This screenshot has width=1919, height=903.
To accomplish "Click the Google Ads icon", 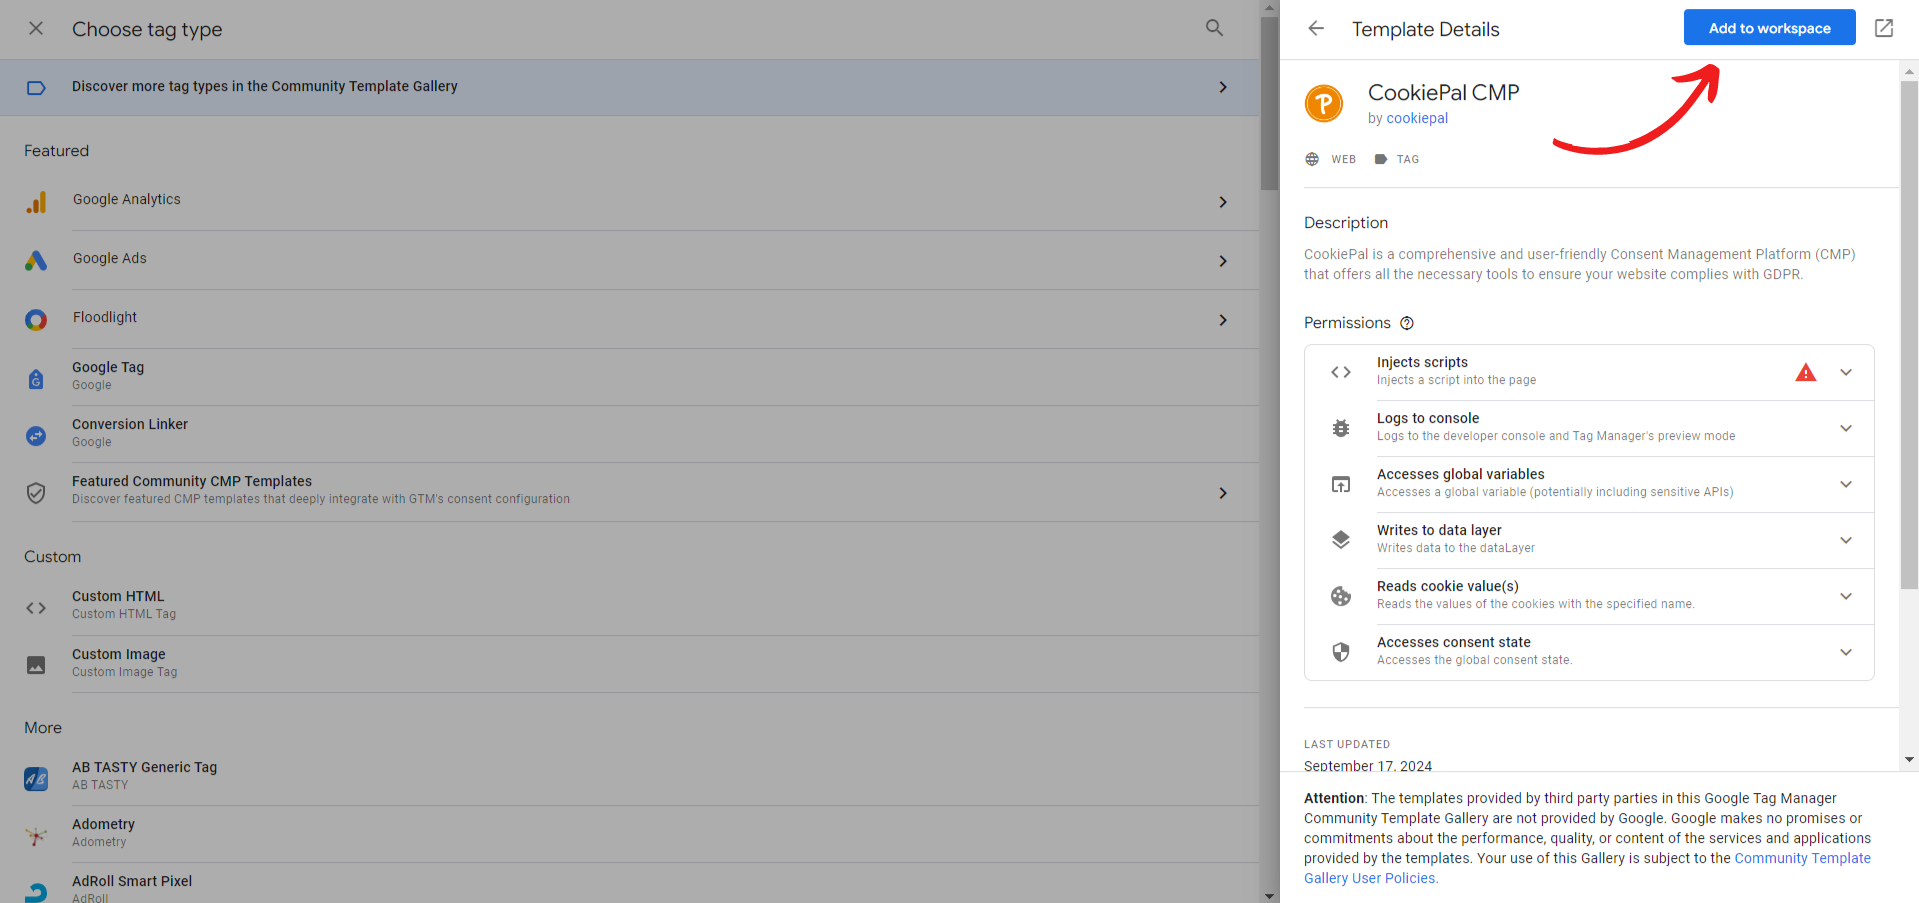I will [x=37, y=260].
